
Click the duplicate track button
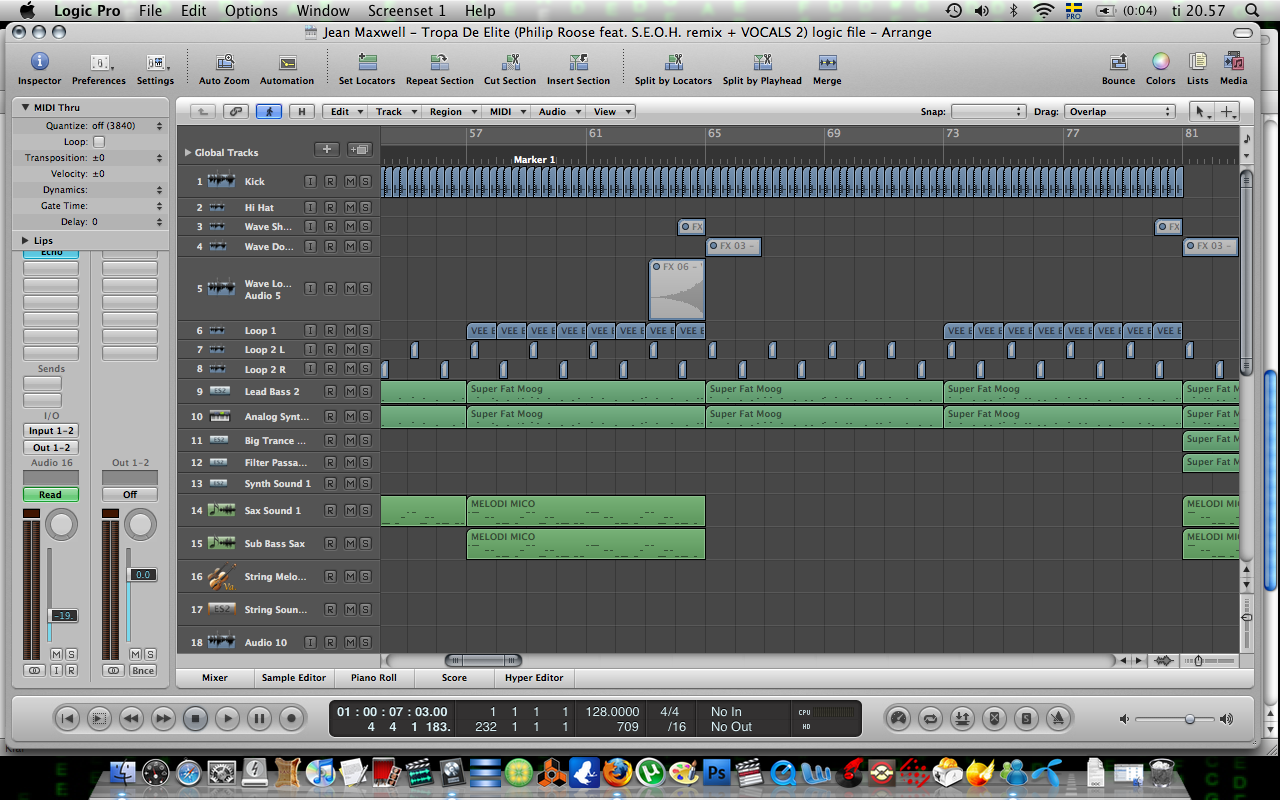click(359, 150)
